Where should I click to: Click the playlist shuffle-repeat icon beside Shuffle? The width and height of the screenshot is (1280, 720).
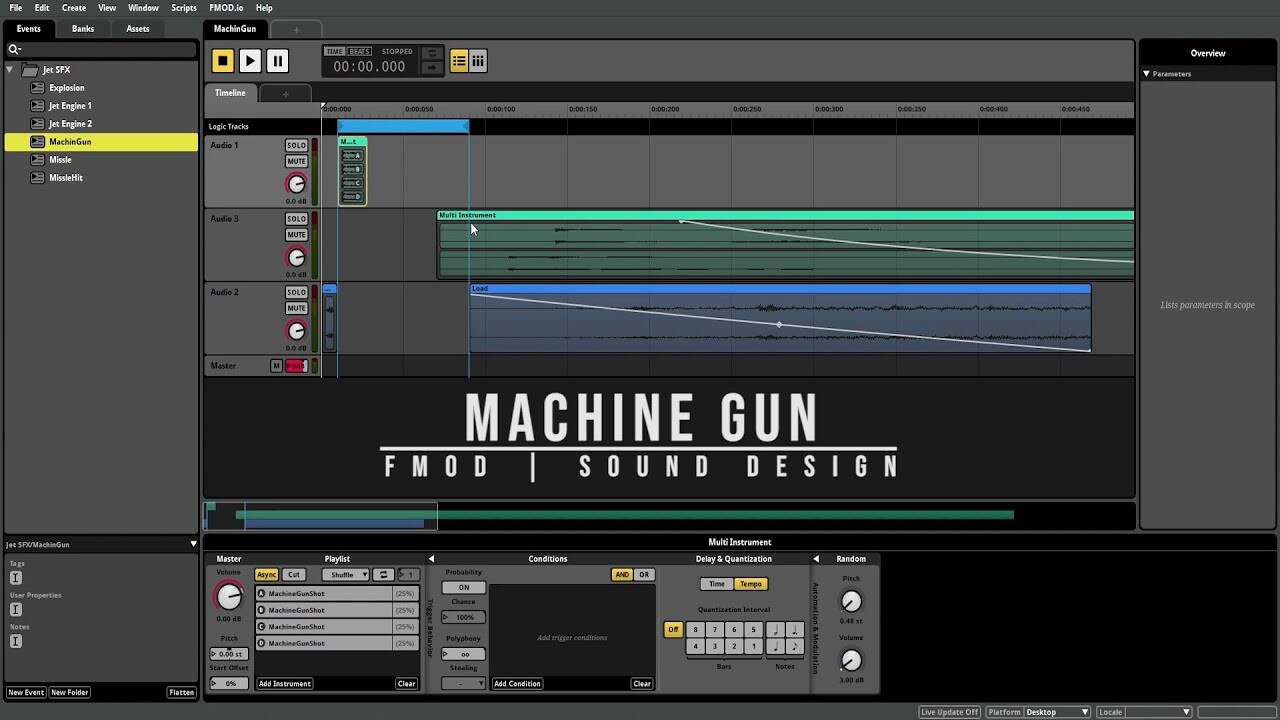click(x=384, y=574)
